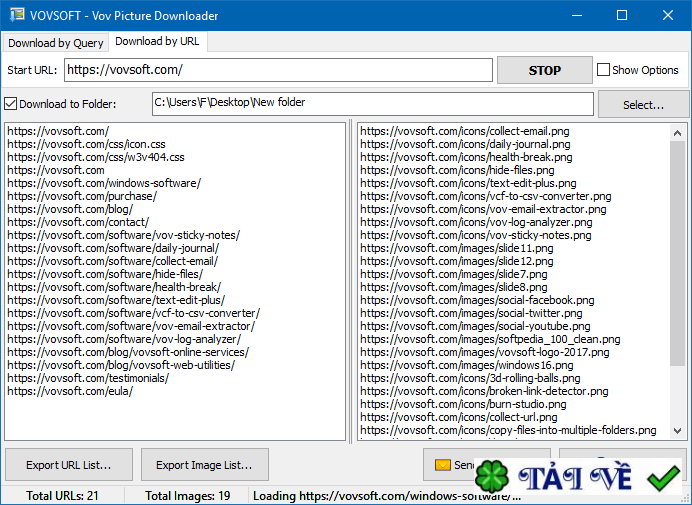Screen dimensions: 692x505
Task: Click the Vov Picture Downloader title bar icon
Action: click(17, 15)
